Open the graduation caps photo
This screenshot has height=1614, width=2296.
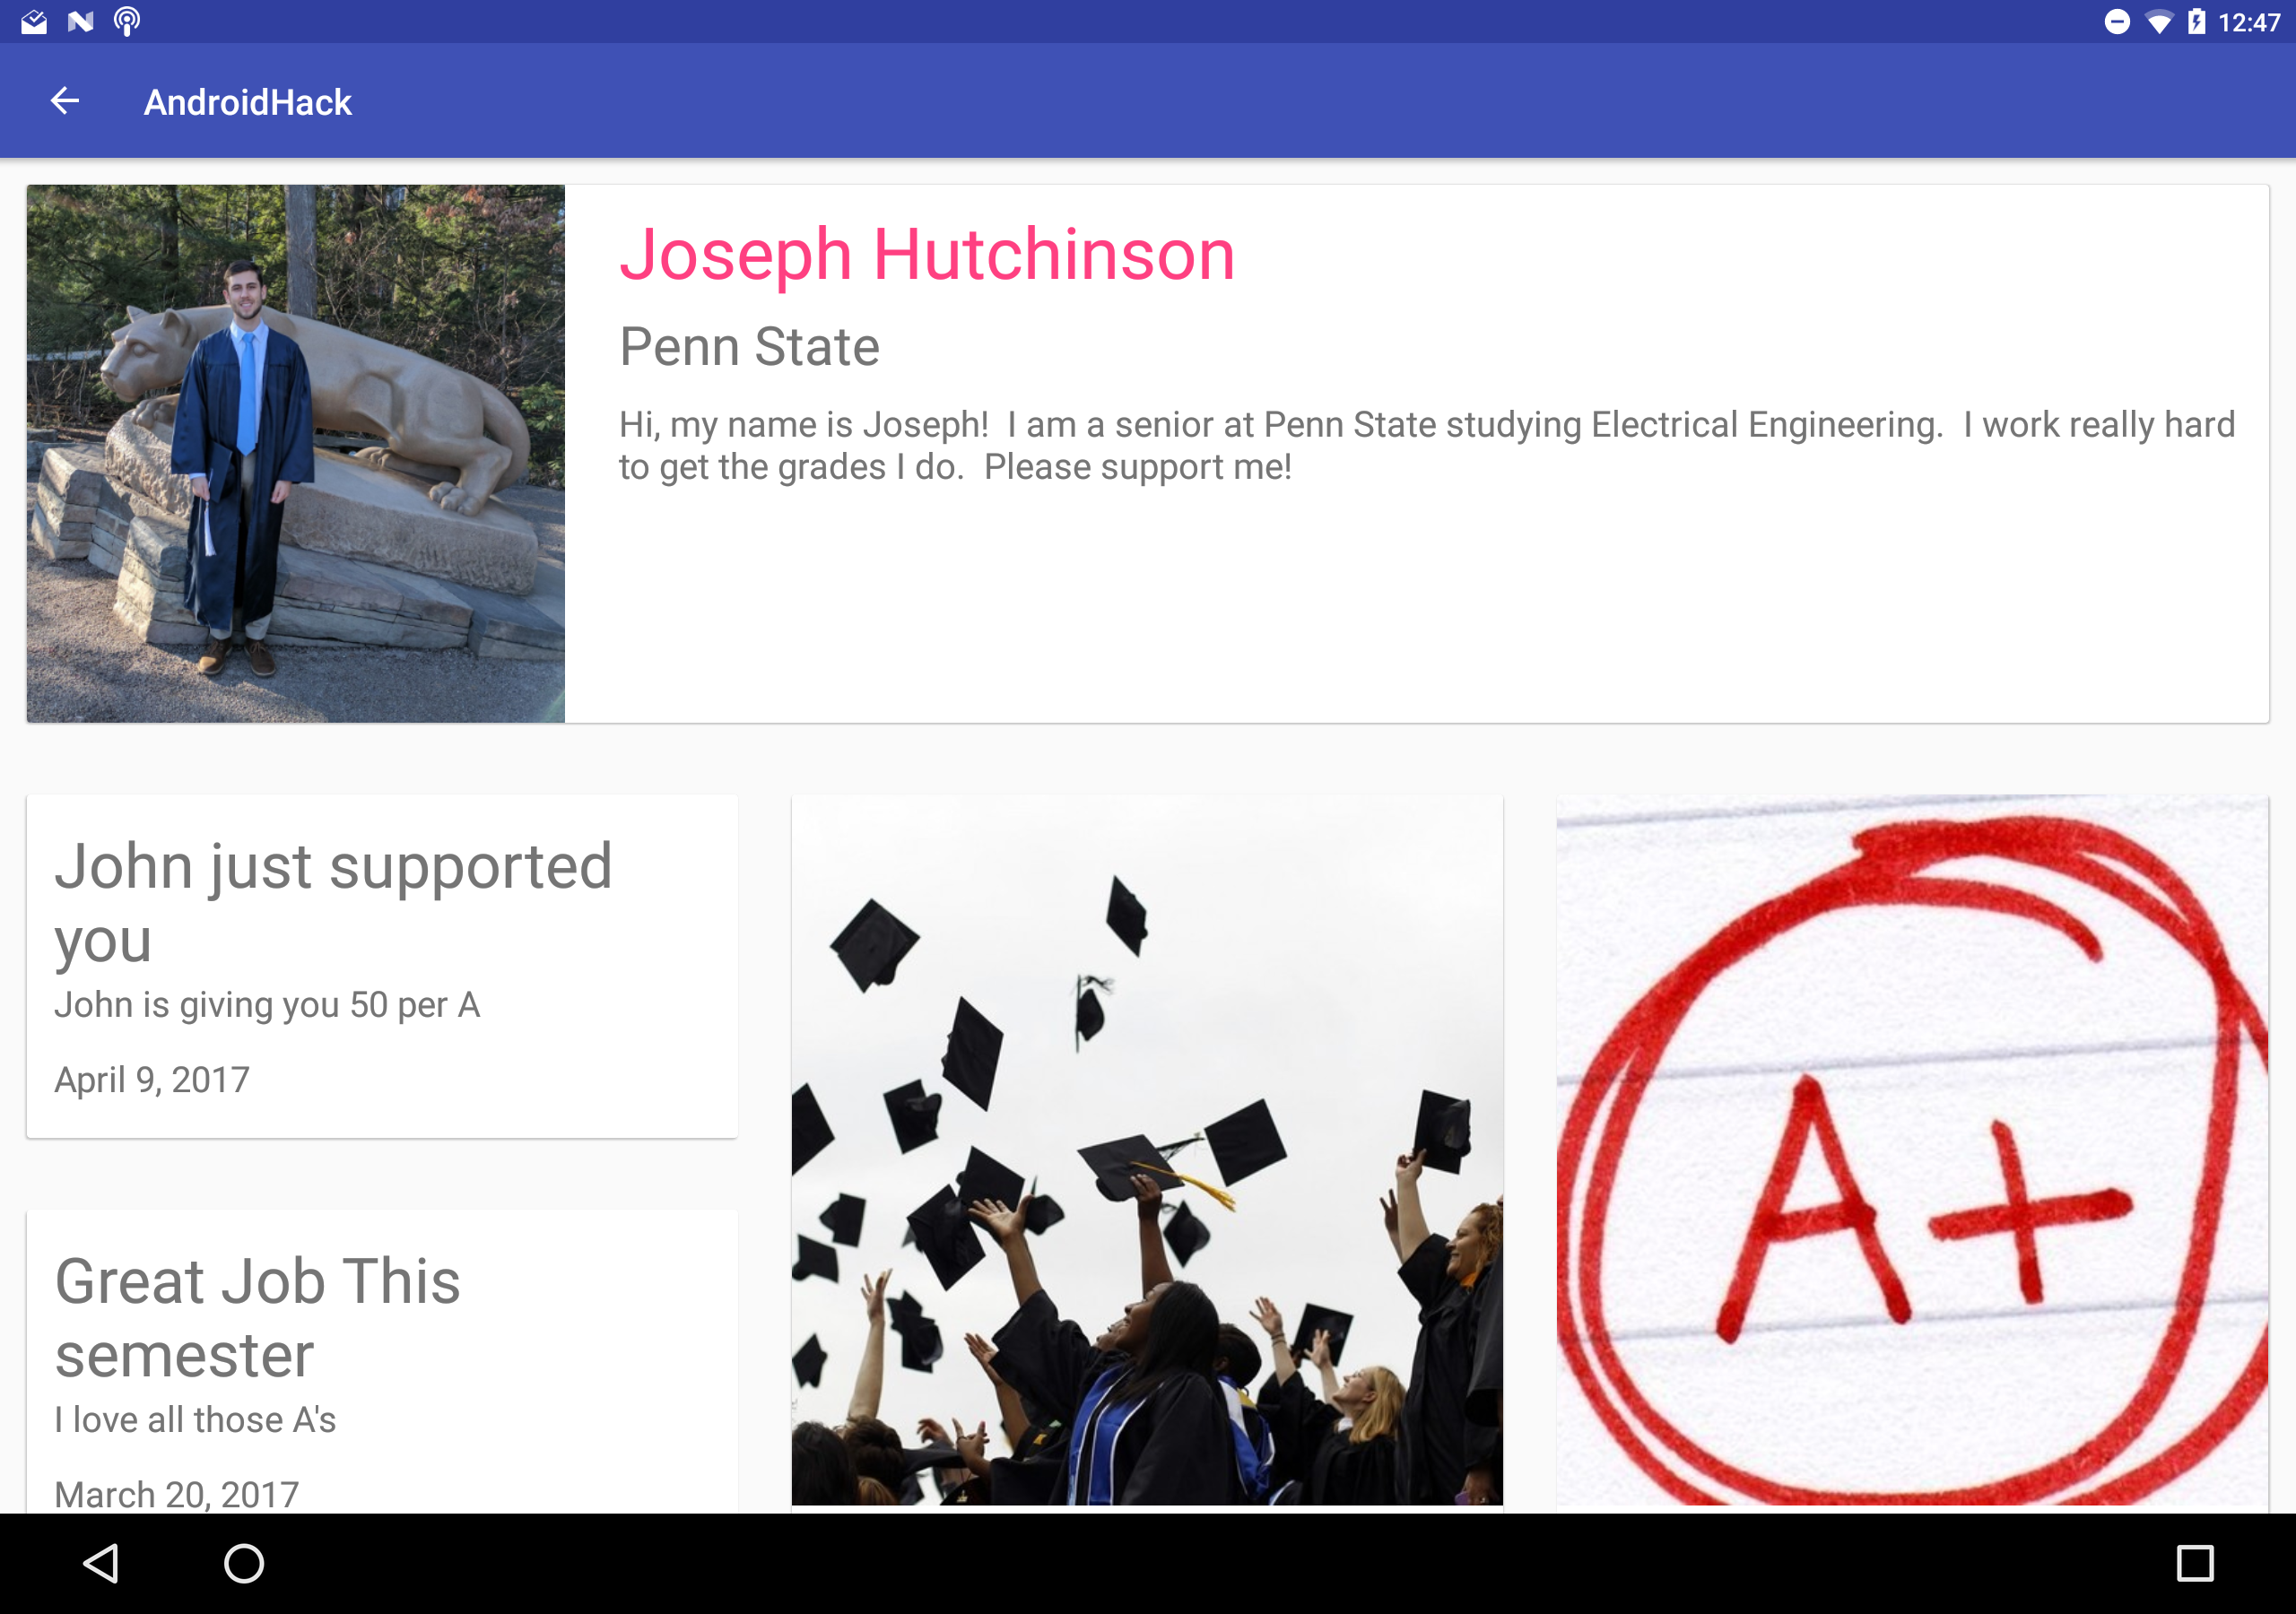click(x=1147, y=1150)
